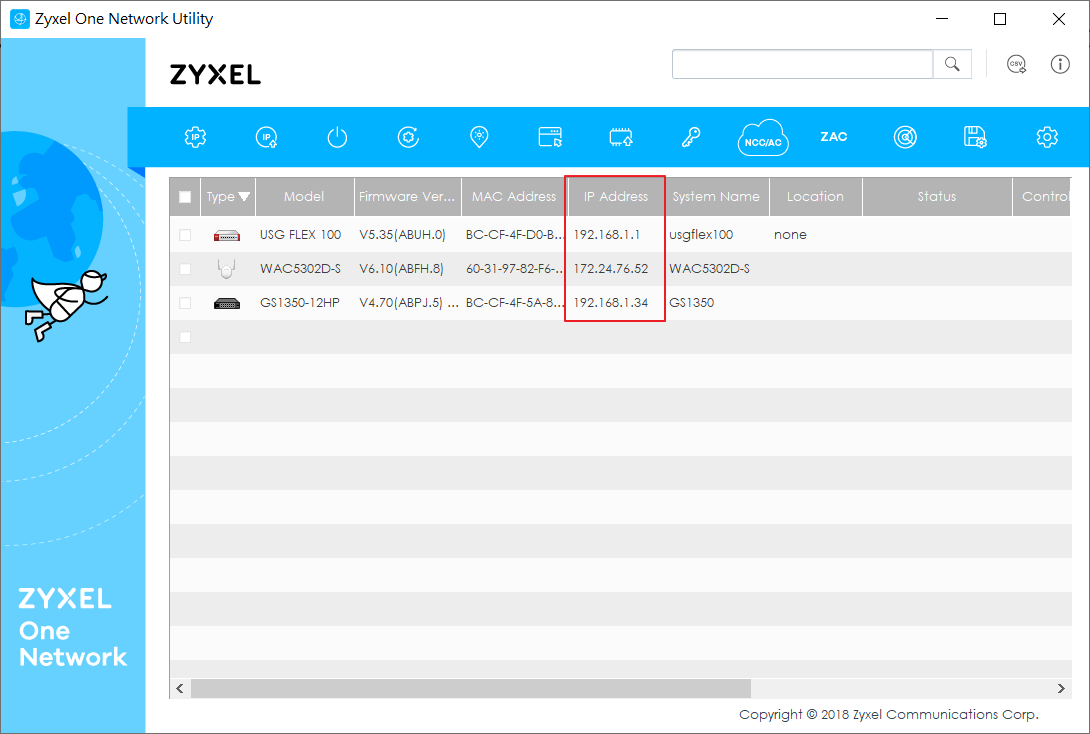Tick the select-all checkbox in header
This screenshot has width=1090, height=734.
[185, 197]
